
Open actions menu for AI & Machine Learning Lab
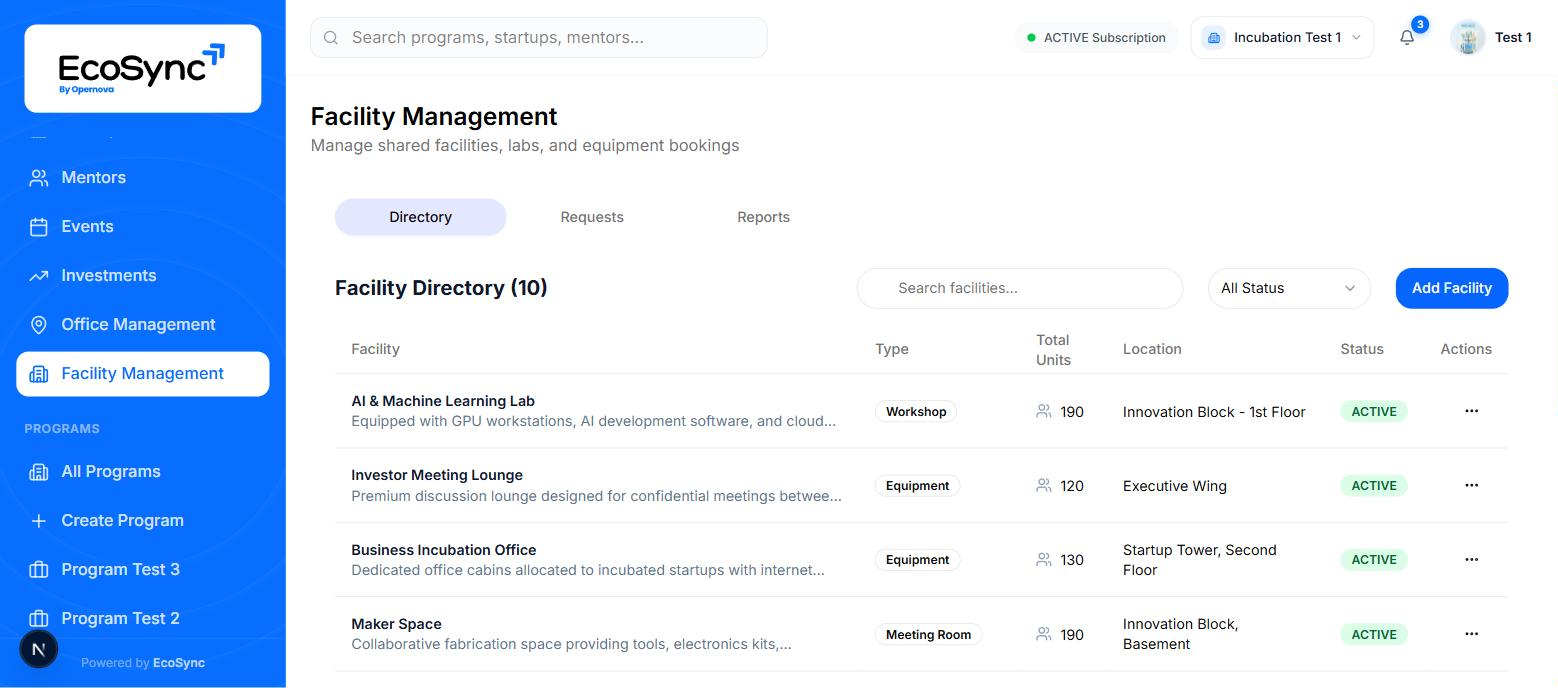(1471, 411)
